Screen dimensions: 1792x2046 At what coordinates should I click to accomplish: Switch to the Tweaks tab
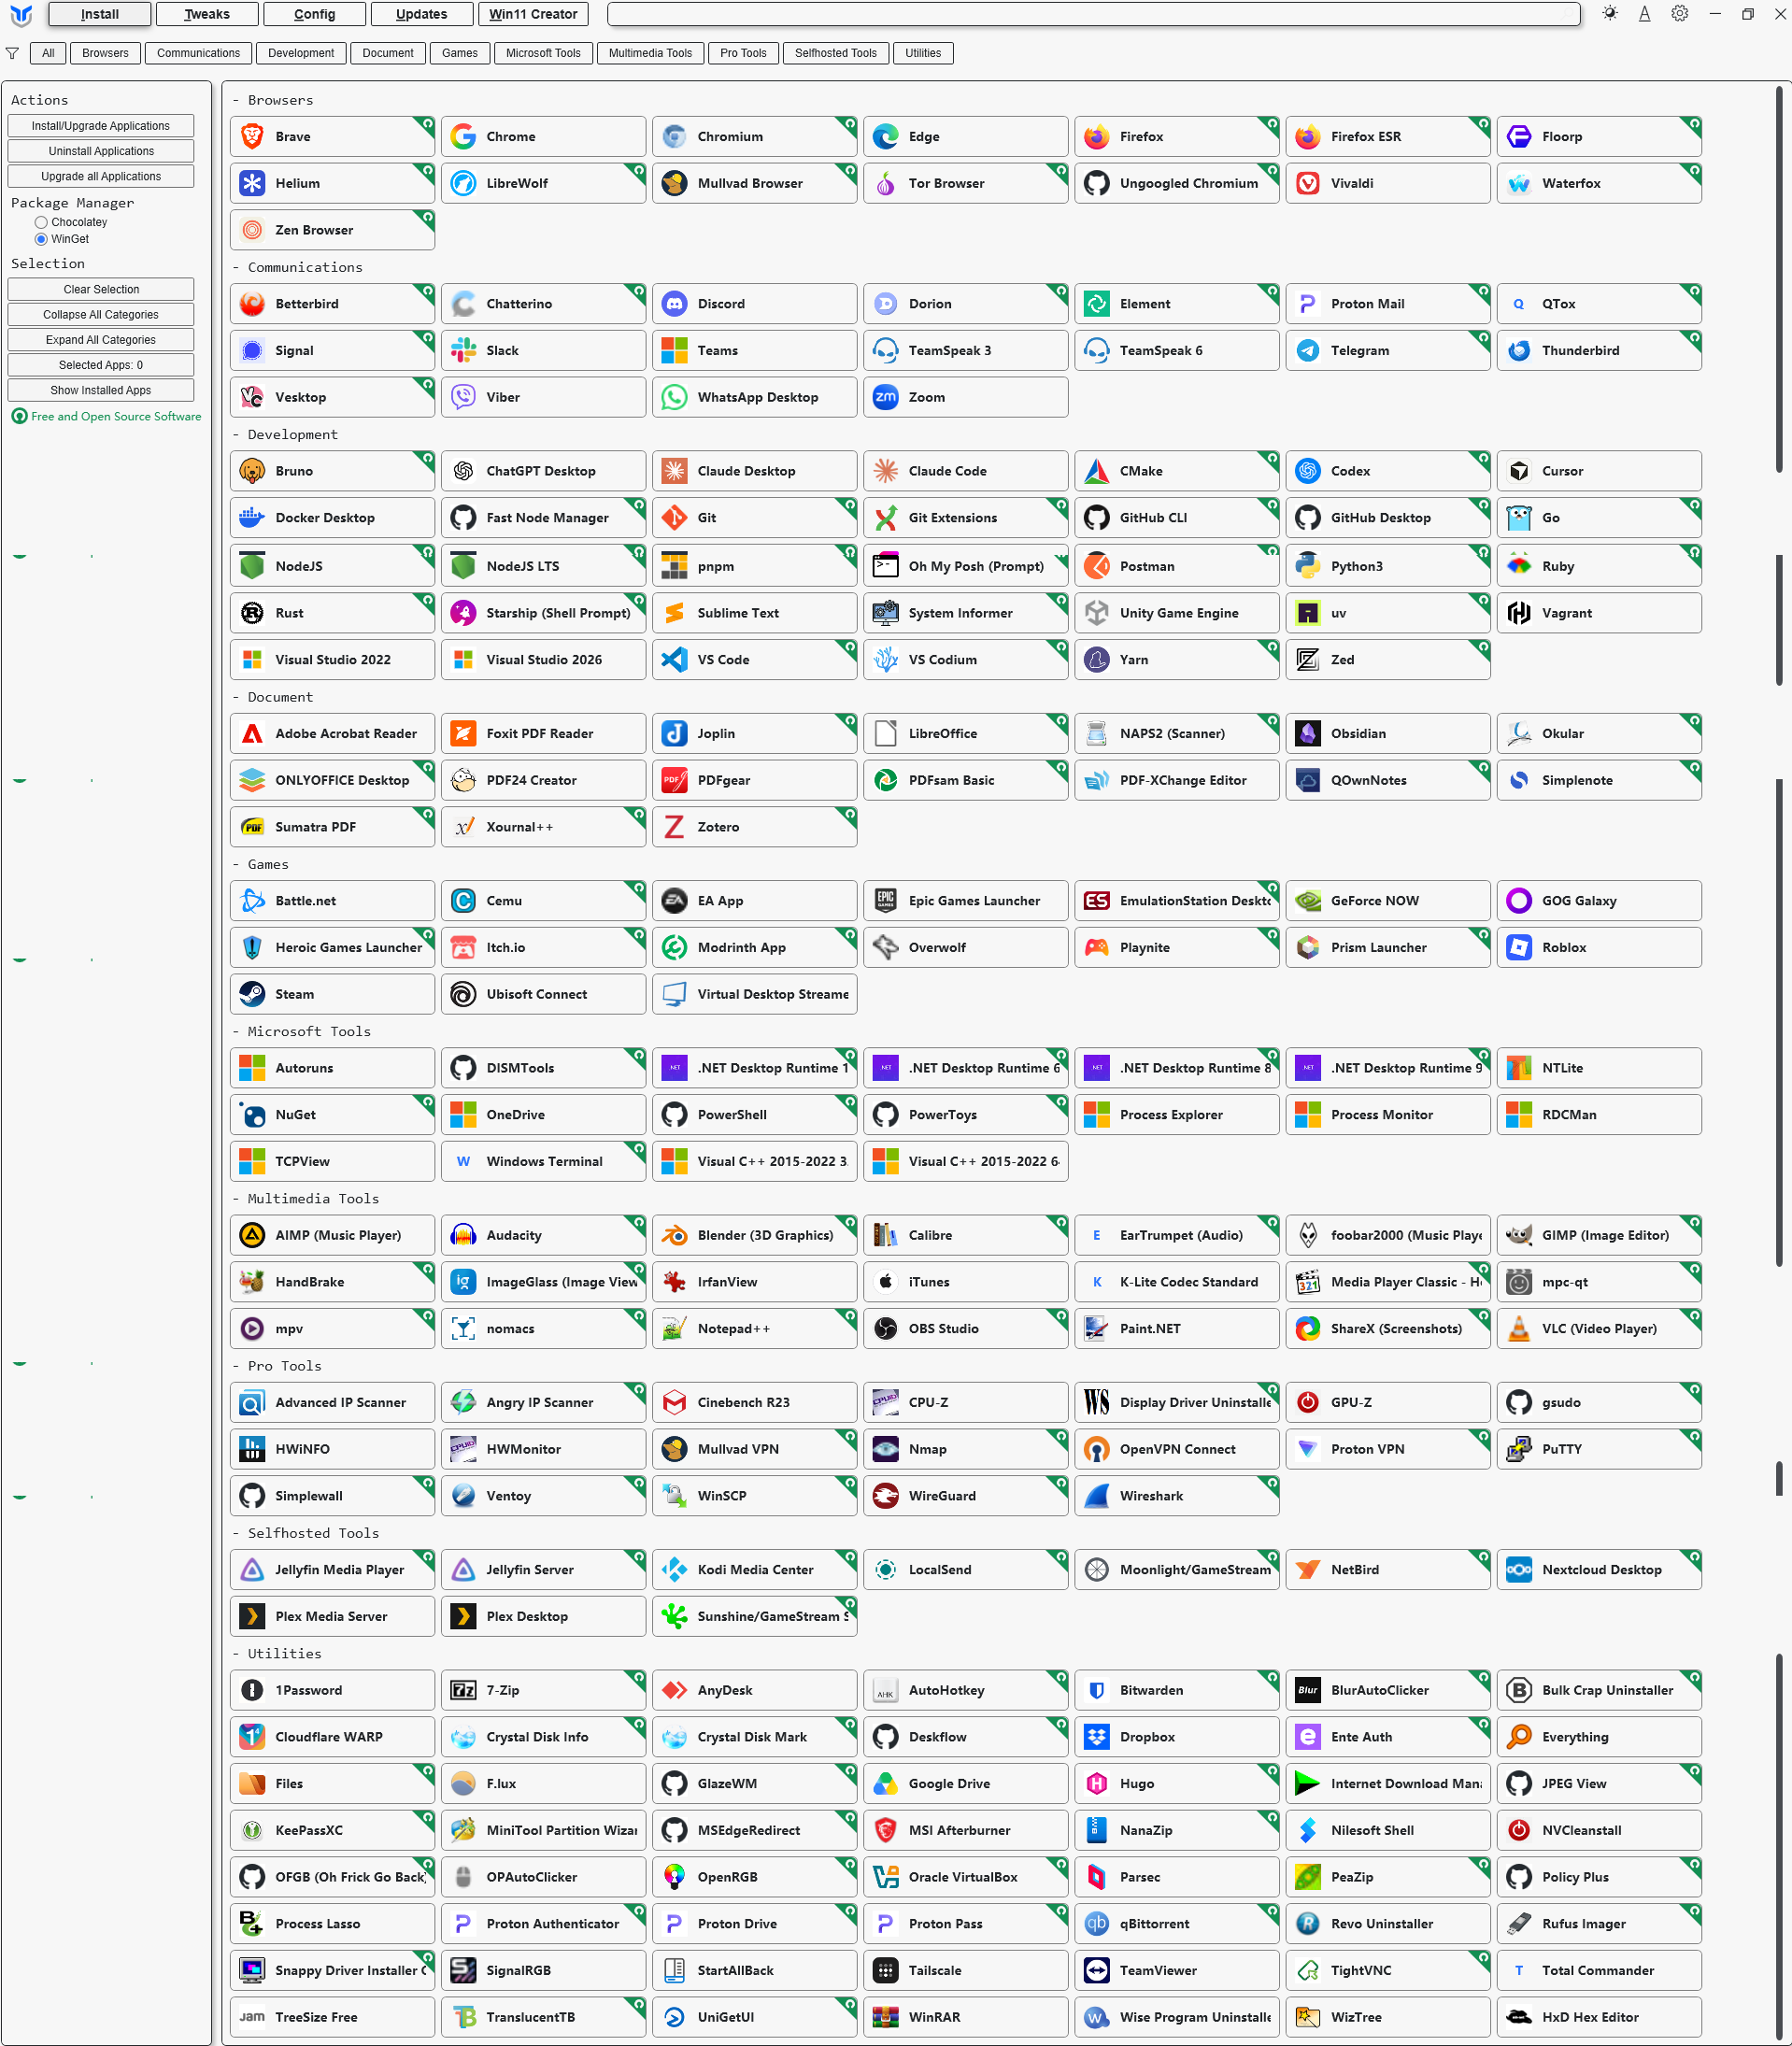coord(206,14)
